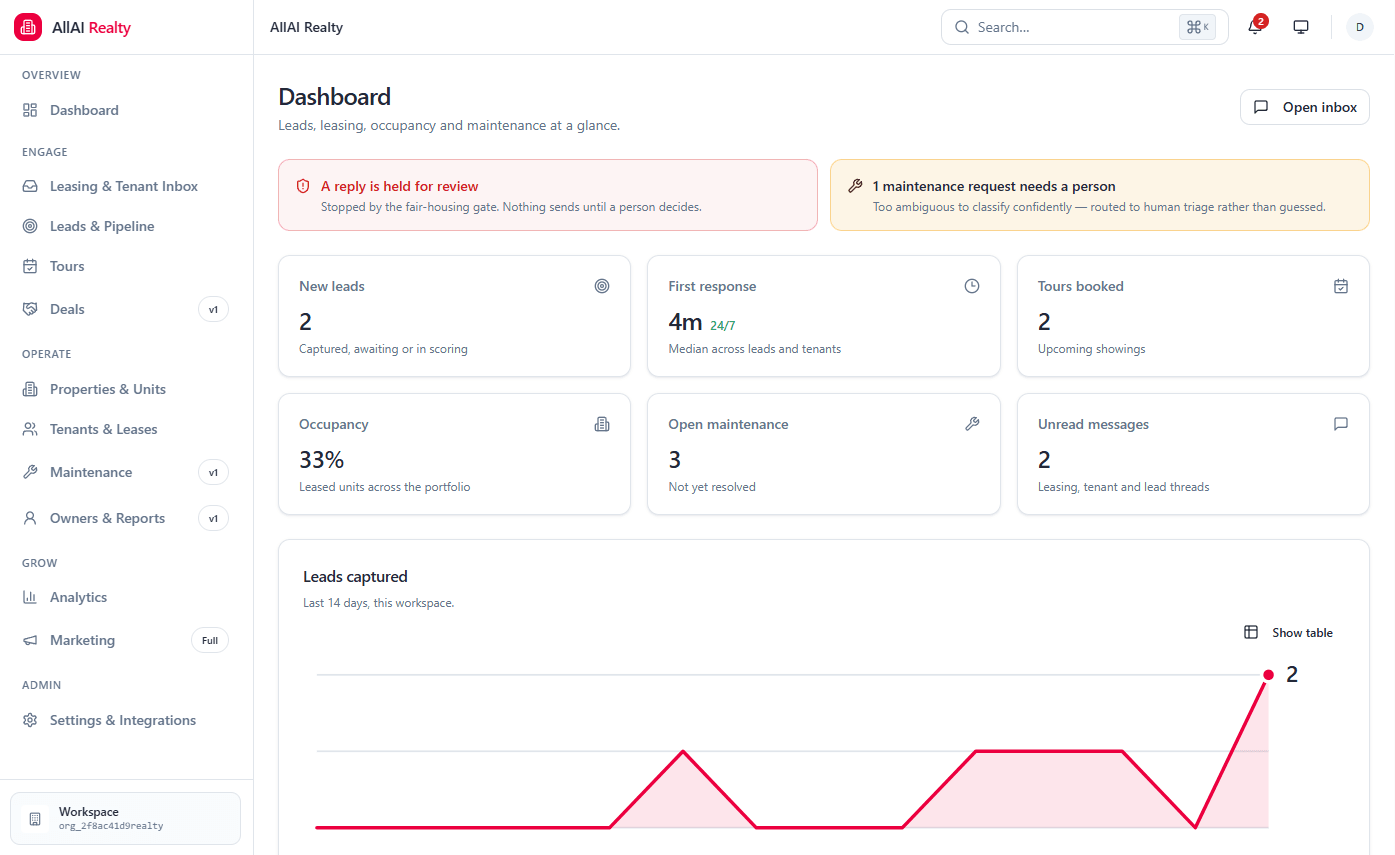Image resolution: width=1395 pixels, height=855 pixels.
Task: Click the lead data point marker
Action: click(1268, 675)
